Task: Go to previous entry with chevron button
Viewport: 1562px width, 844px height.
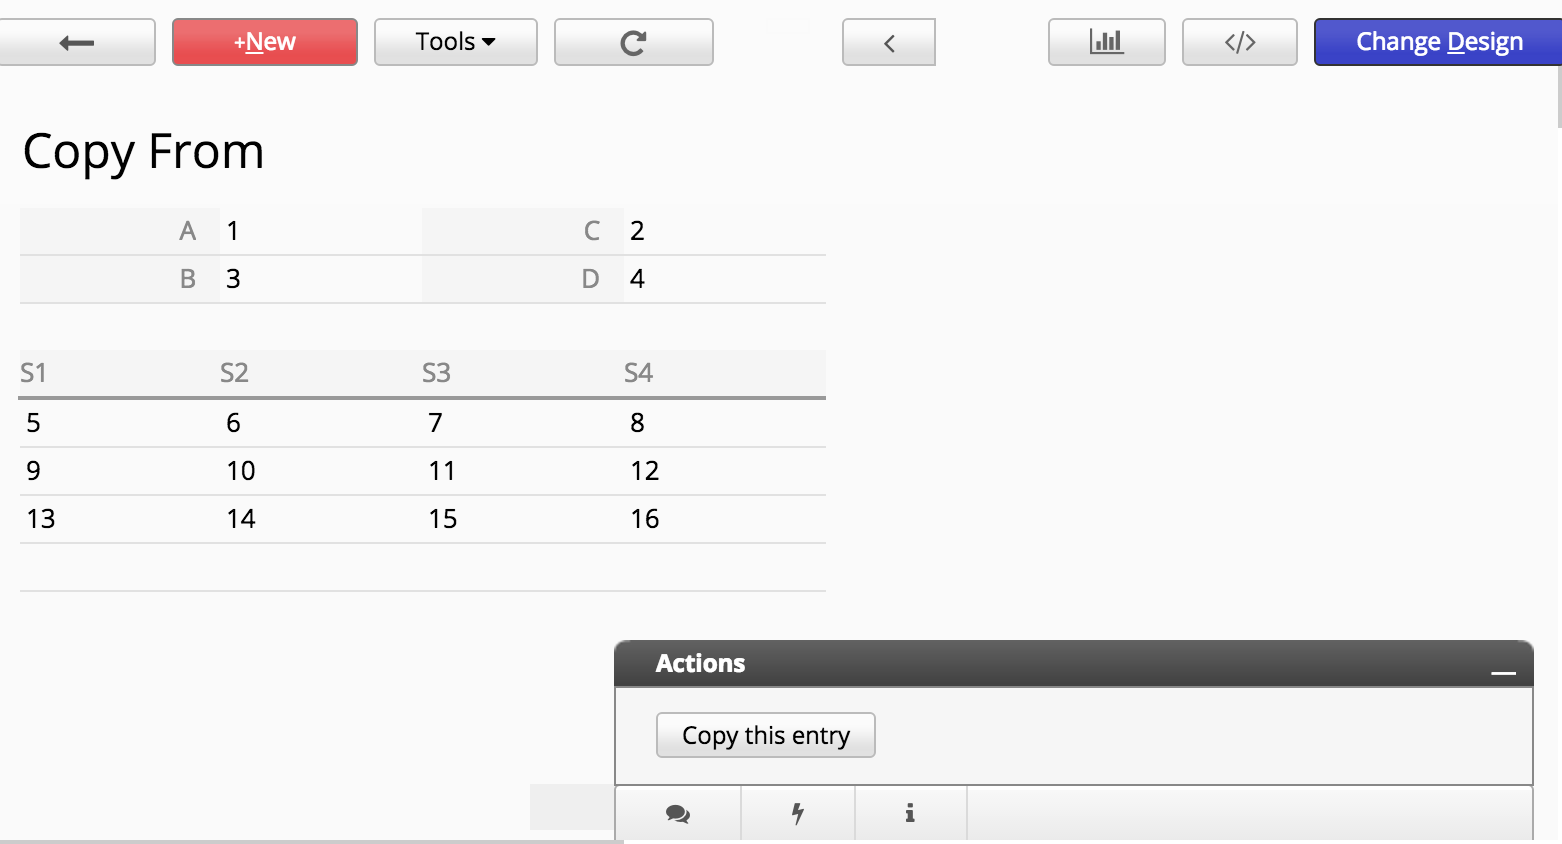Action: pos(888,42)
